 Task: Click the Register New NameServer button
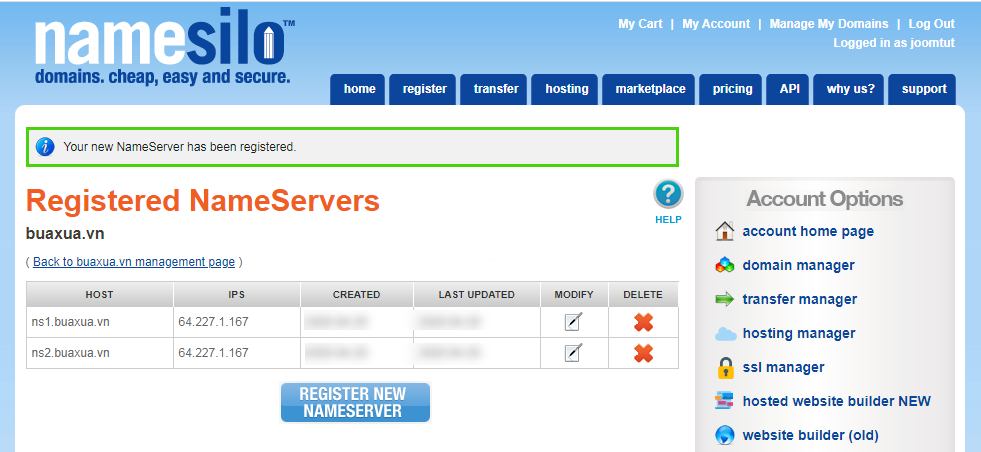355,403
